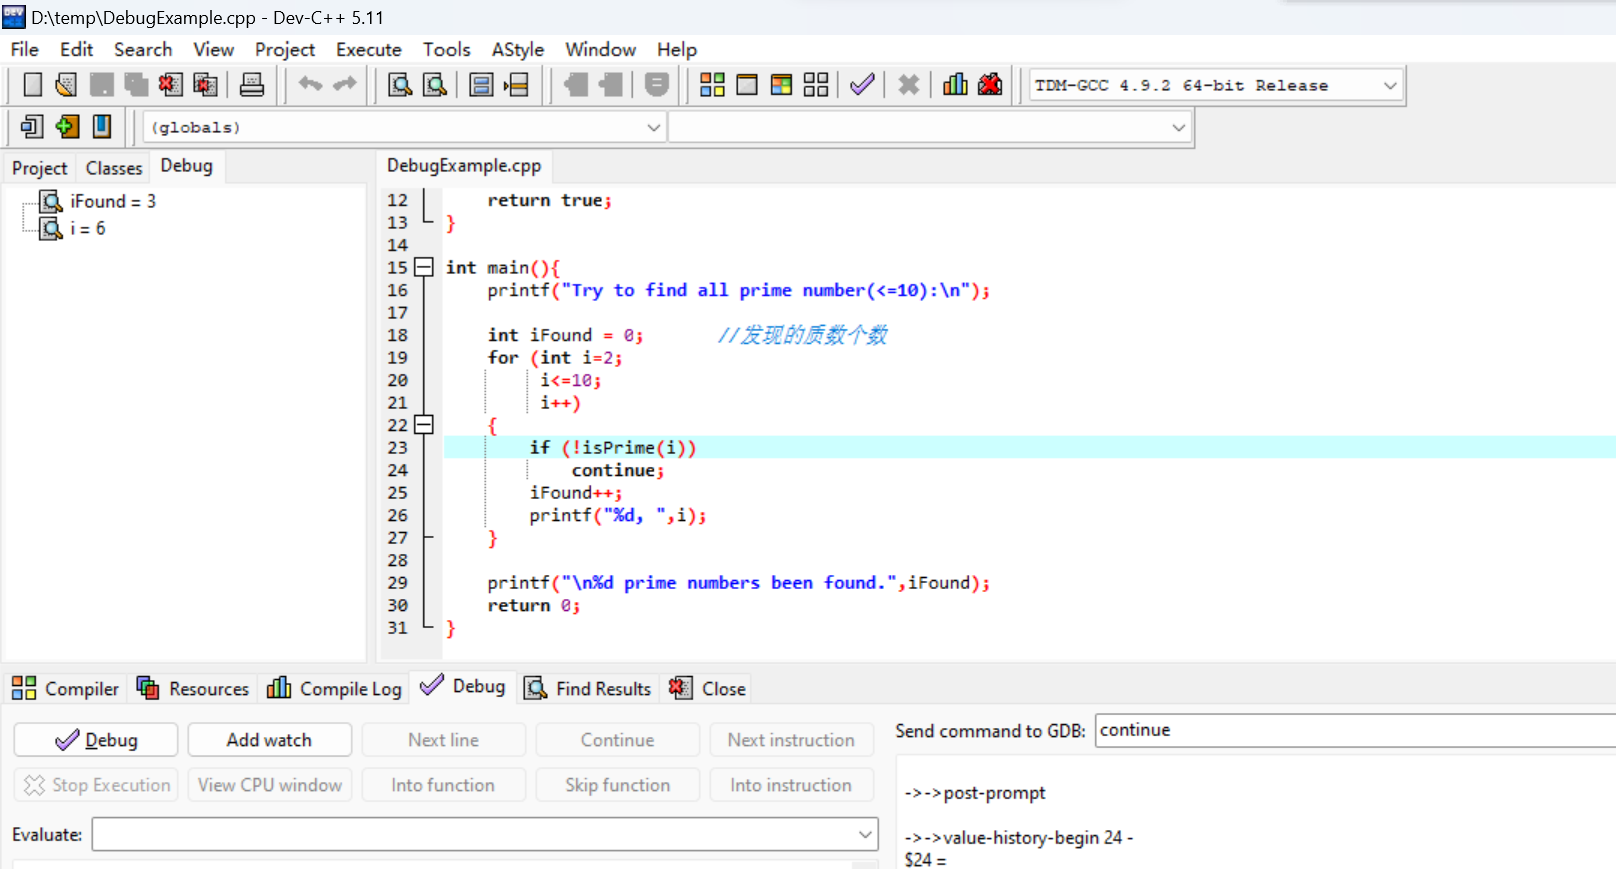The image size is (1616, 869).
Task: Open the Search menu
Action: (143, 49)
